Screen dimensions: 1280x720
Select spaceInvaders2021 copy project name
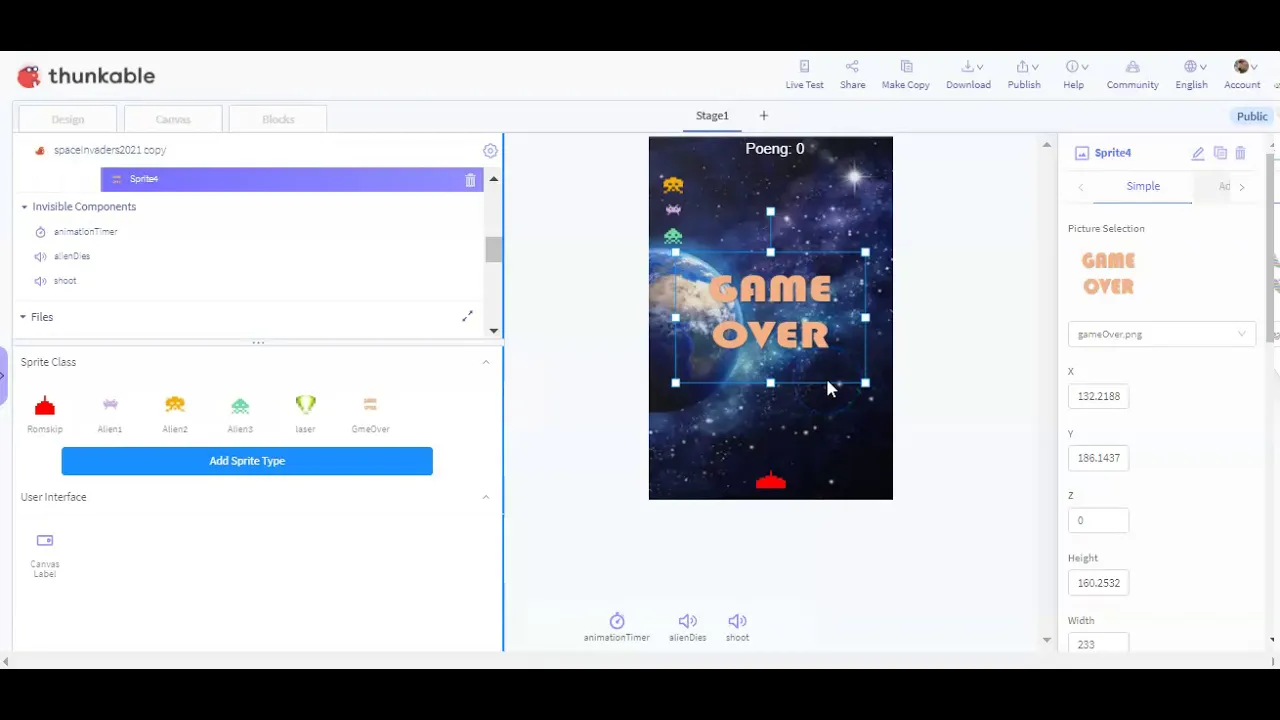pyautogui.click(x=110, y=150)
